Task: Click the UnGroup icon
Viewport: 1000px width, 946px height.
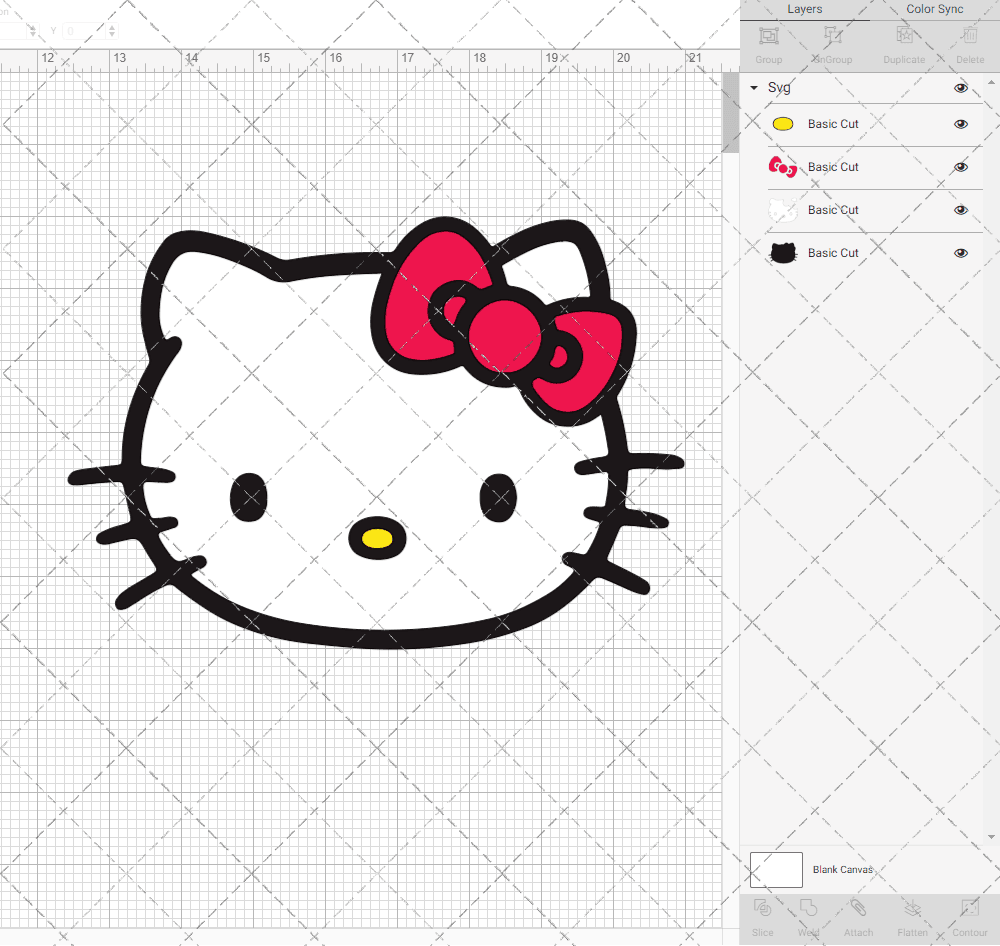Action: point(832,36)
